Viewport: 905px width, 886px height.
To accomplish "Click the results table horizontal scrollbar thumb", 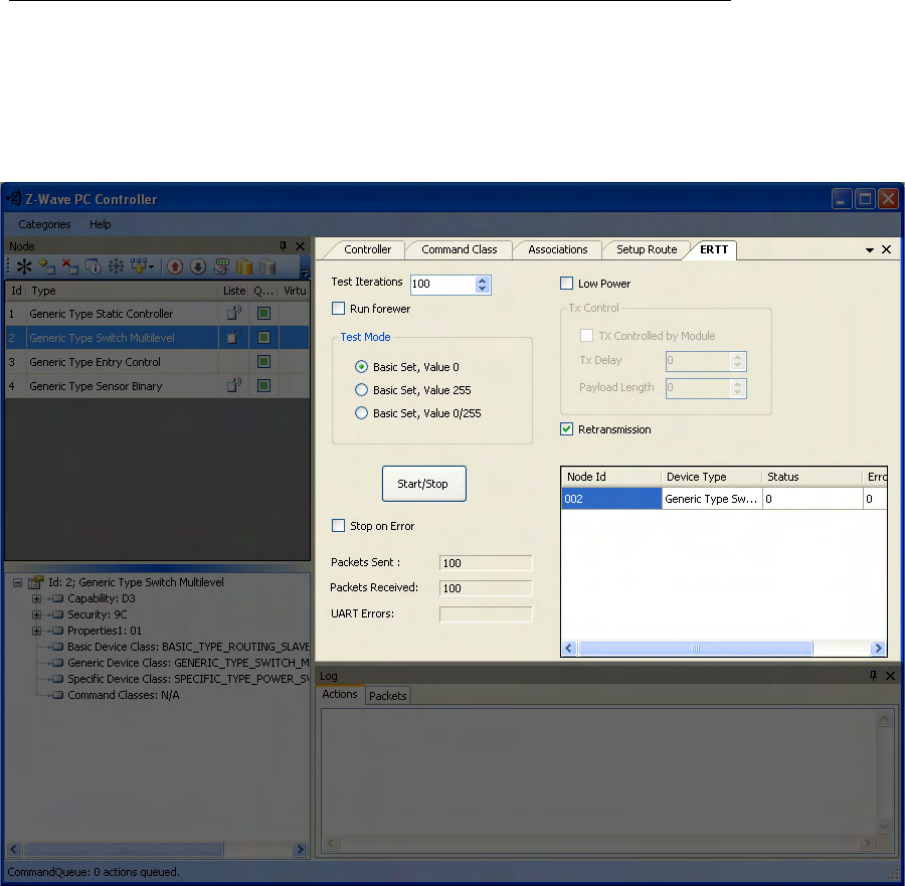I will [695, 648].
